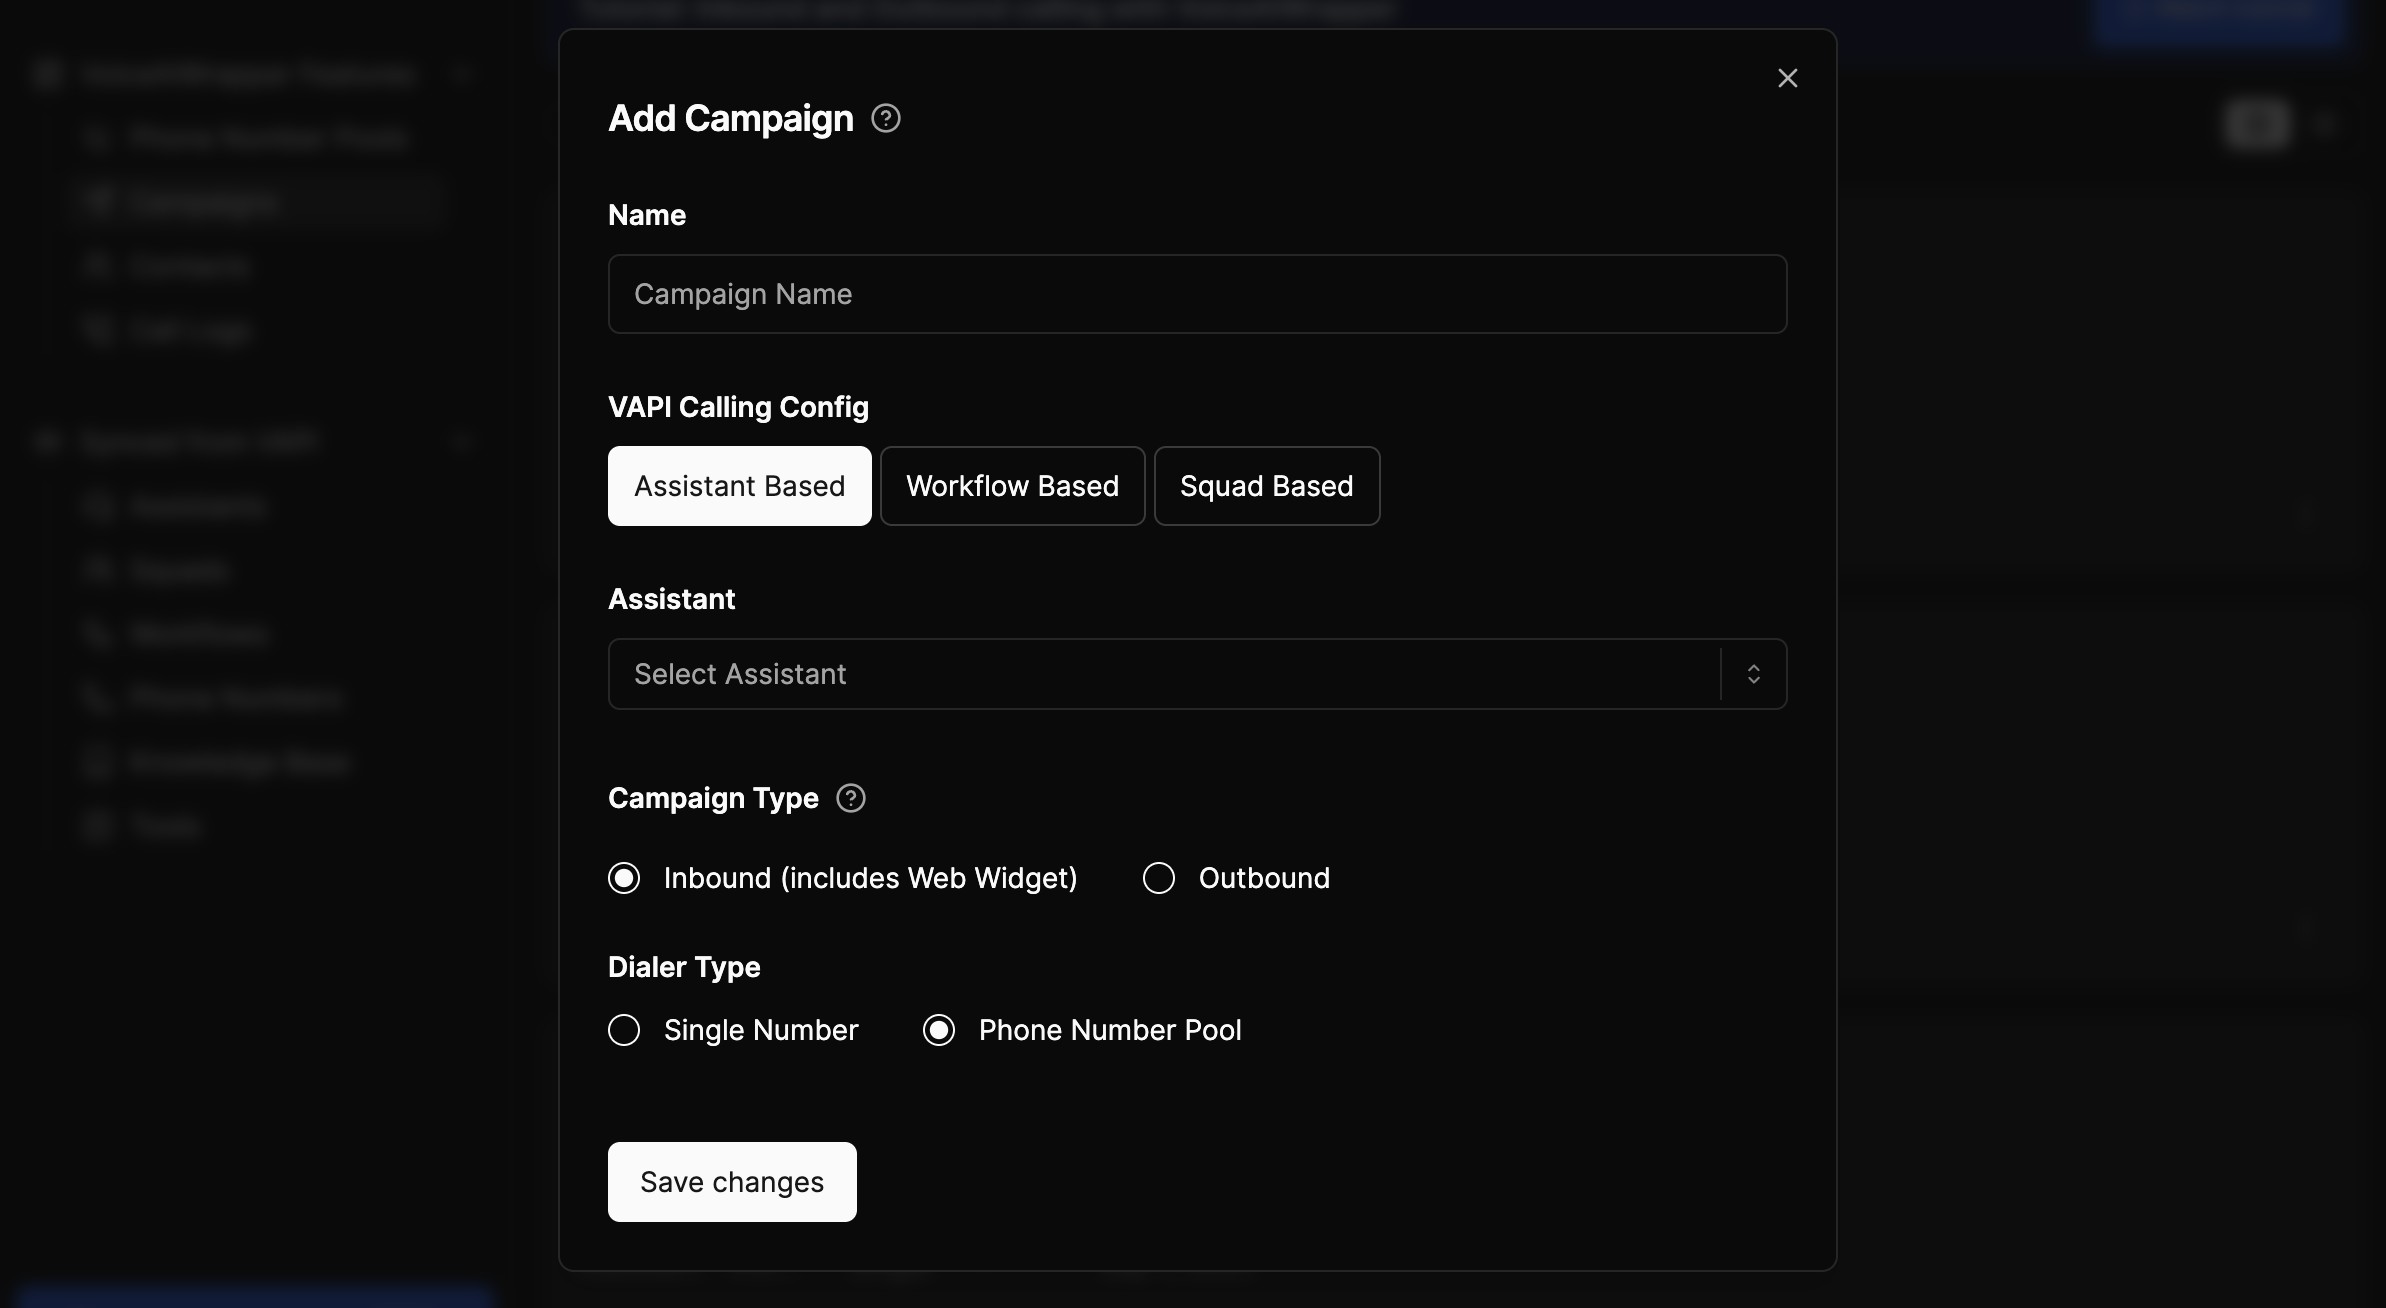Open Knowledge Base in the background sidebar

coord(238,762)
